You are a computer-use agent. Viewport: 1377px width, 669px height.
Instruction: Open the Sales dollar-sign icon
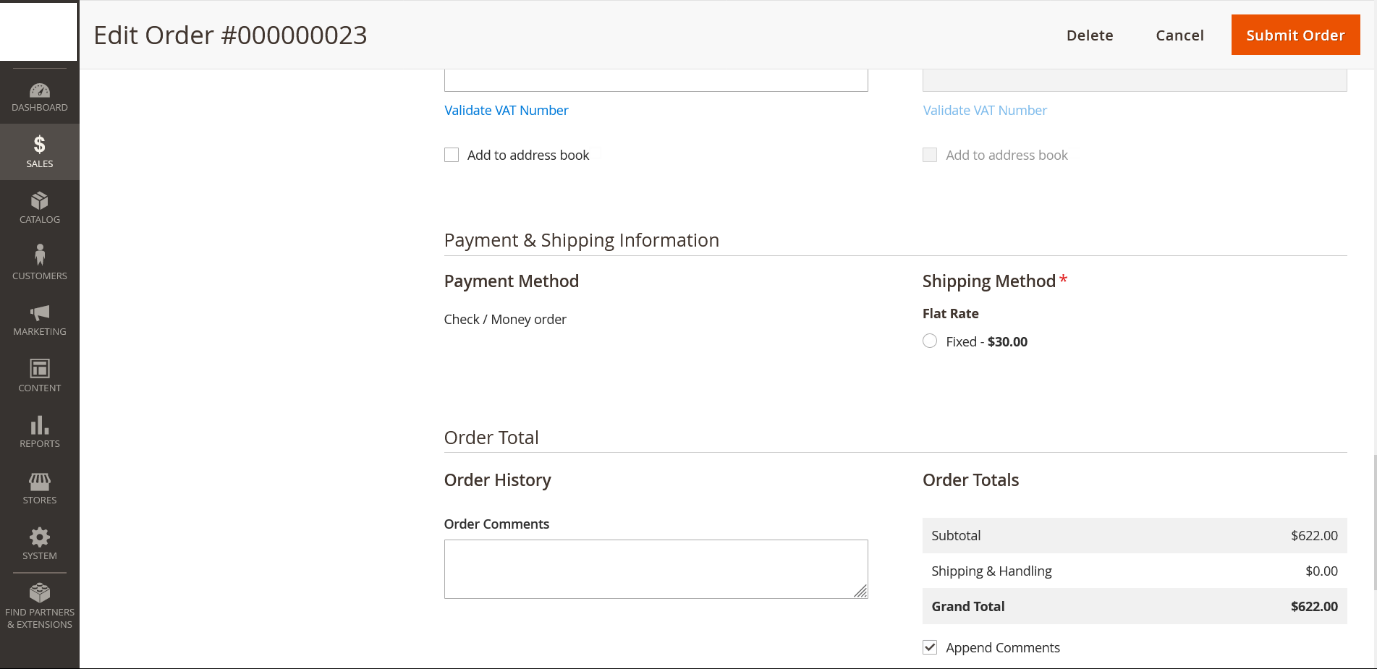[x=40, y=146]
